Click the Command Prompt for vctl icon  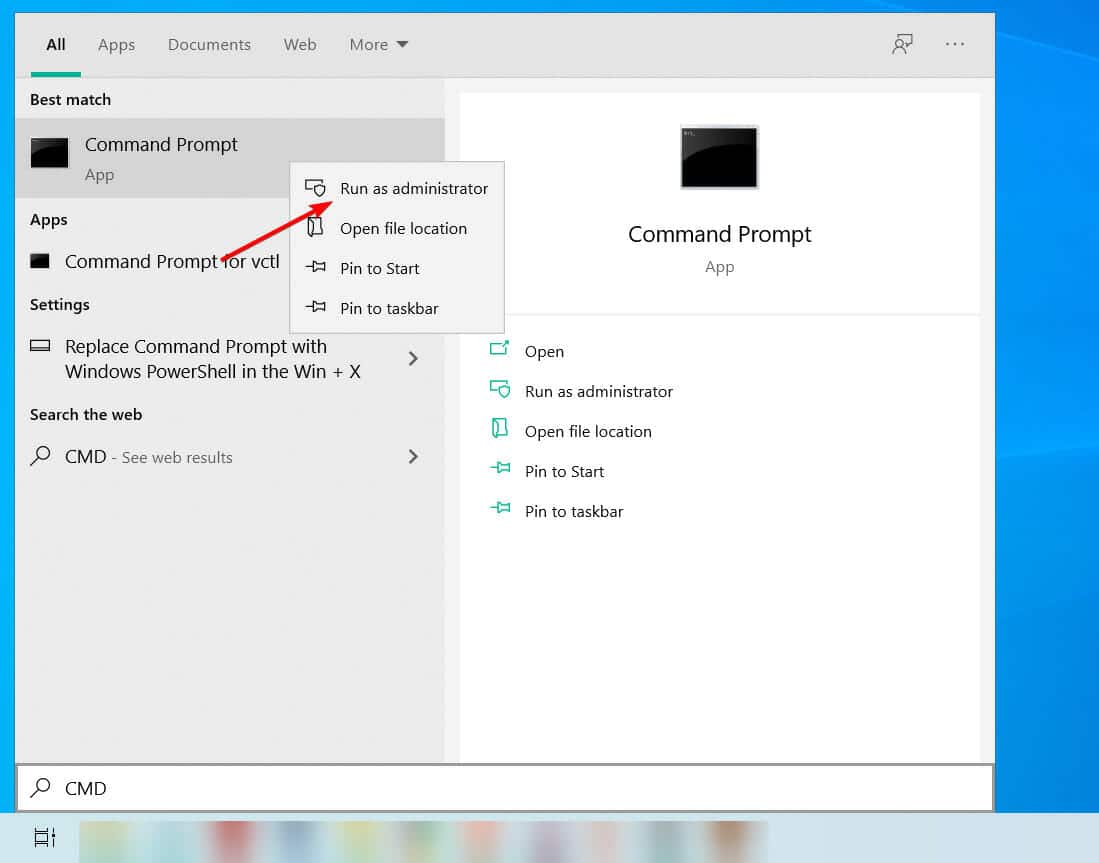(40, 261)
